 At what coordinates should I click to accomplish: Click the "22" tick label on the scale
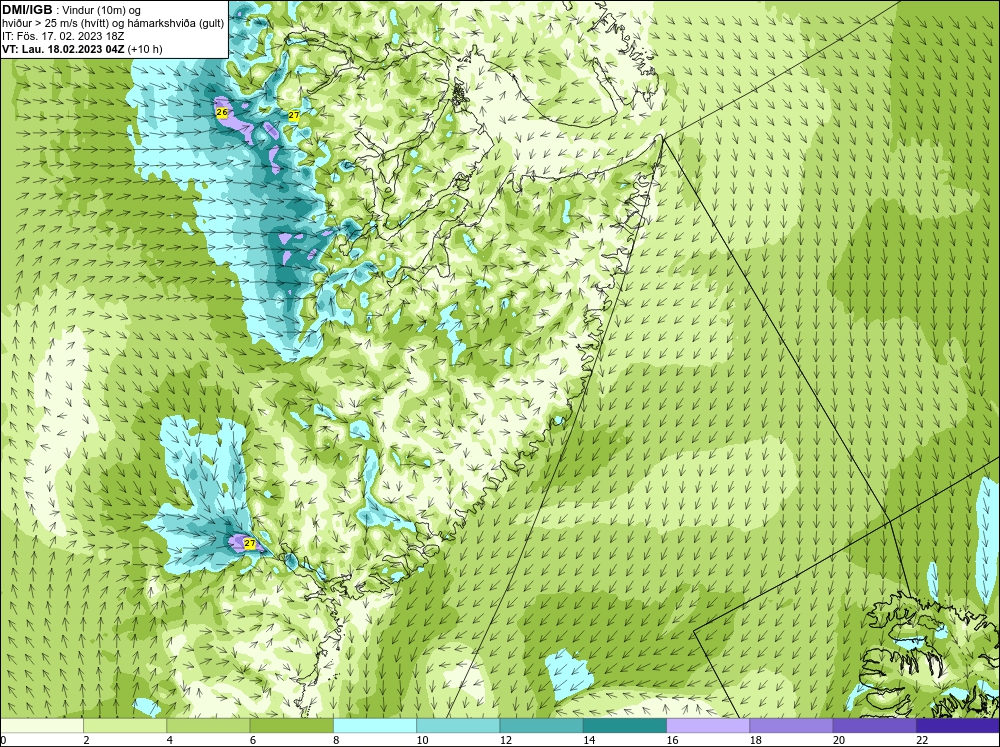pyautogui.click(x=922, y=740)
